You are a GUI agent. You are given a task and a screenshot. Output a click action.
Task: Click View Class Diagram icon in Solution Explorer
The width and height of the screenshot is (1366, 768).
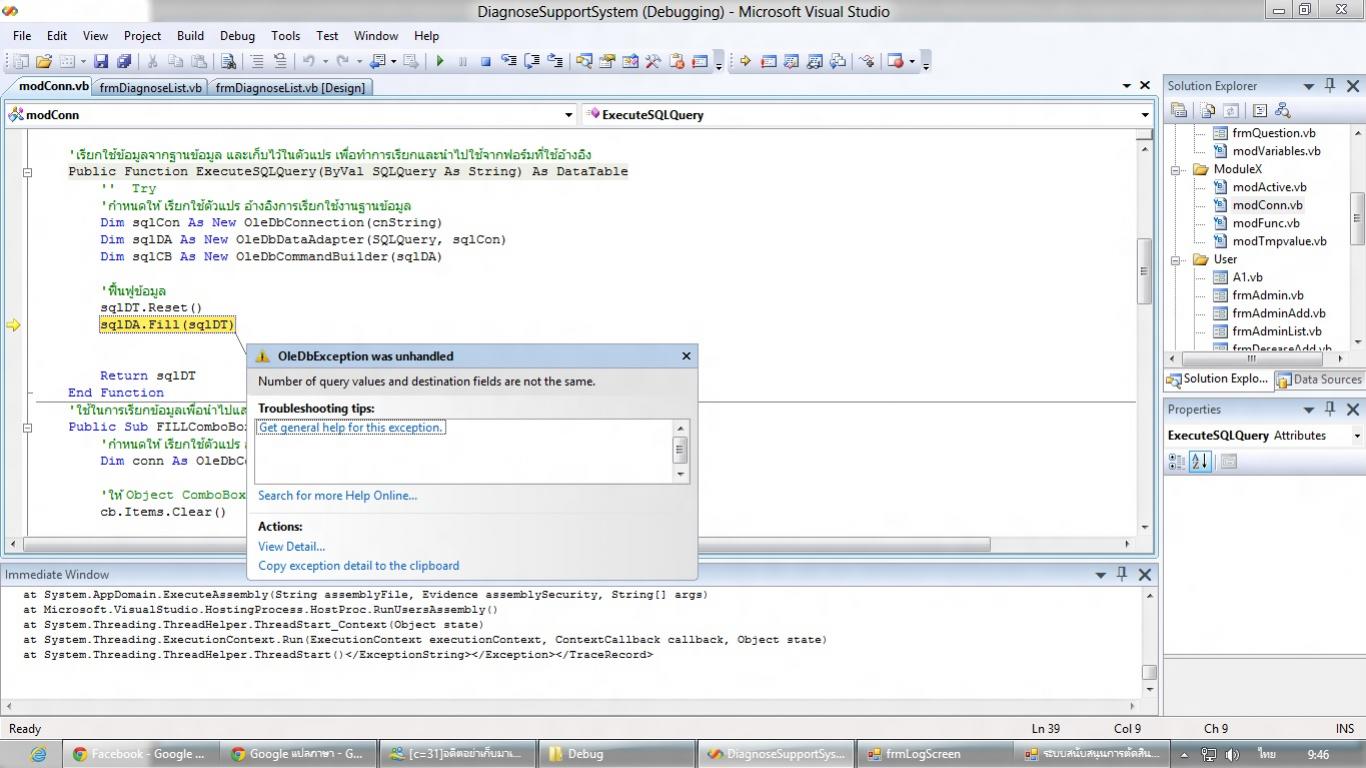1283,111
